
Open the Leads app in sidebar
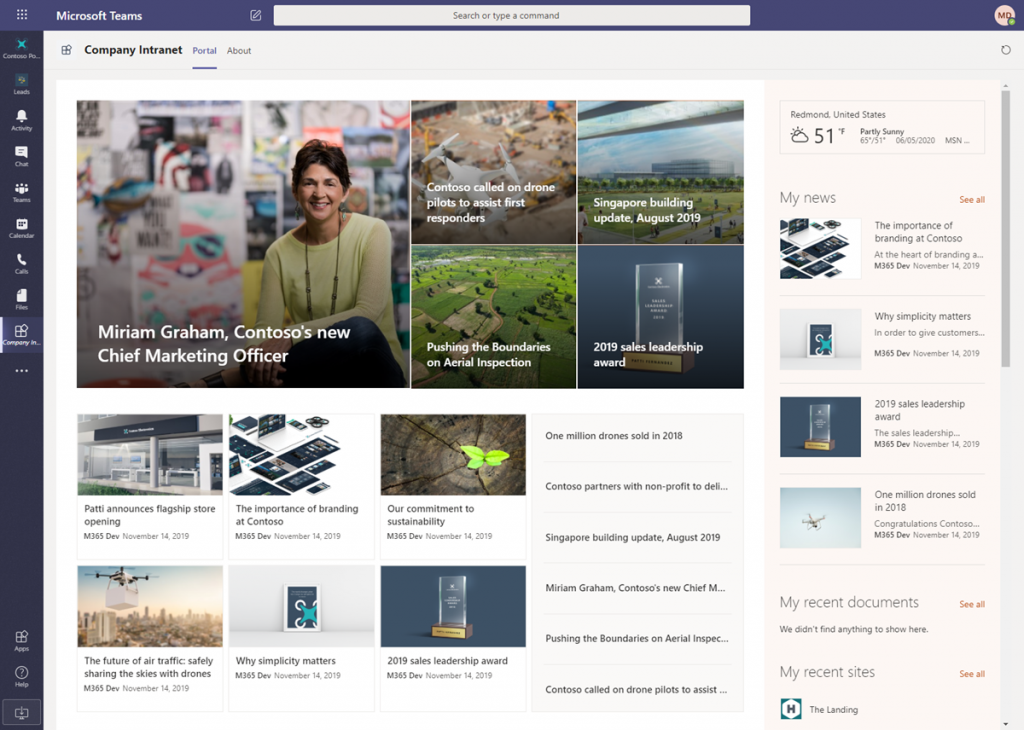[22, 84]
